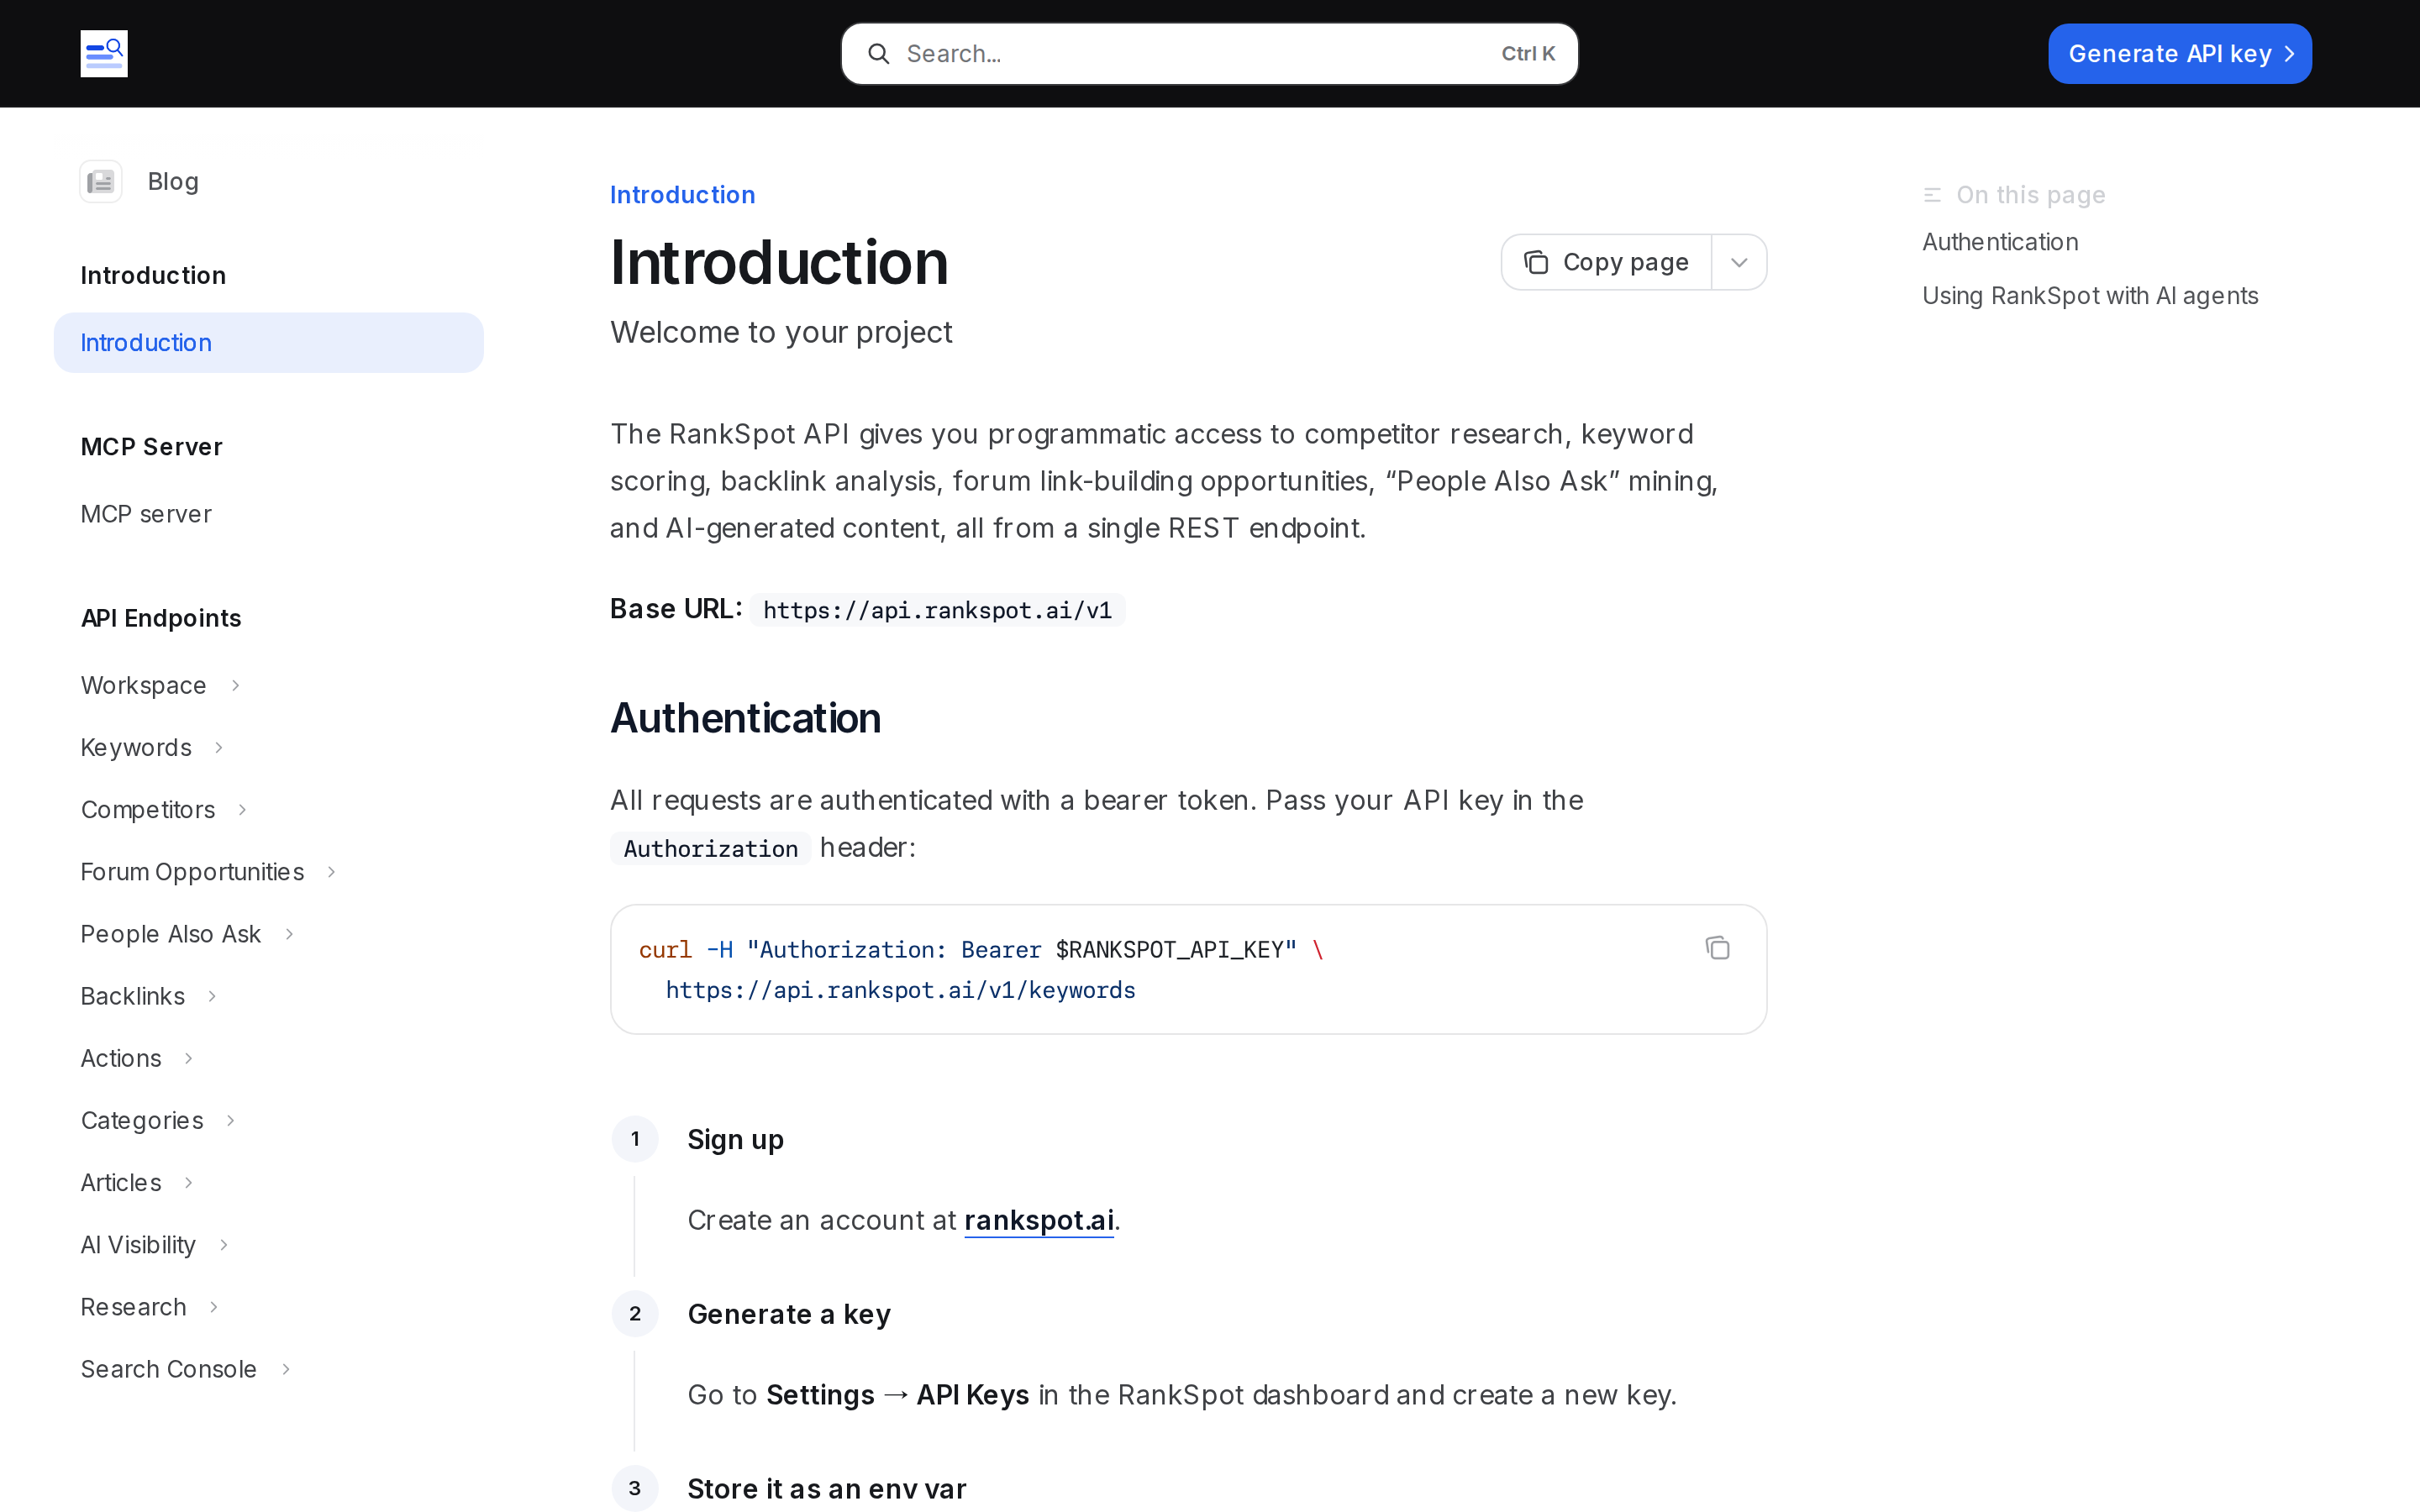Click the blue Introduction breadcrumb
The height and width of the screenshot is (1512, 2420).
[682, 195]
